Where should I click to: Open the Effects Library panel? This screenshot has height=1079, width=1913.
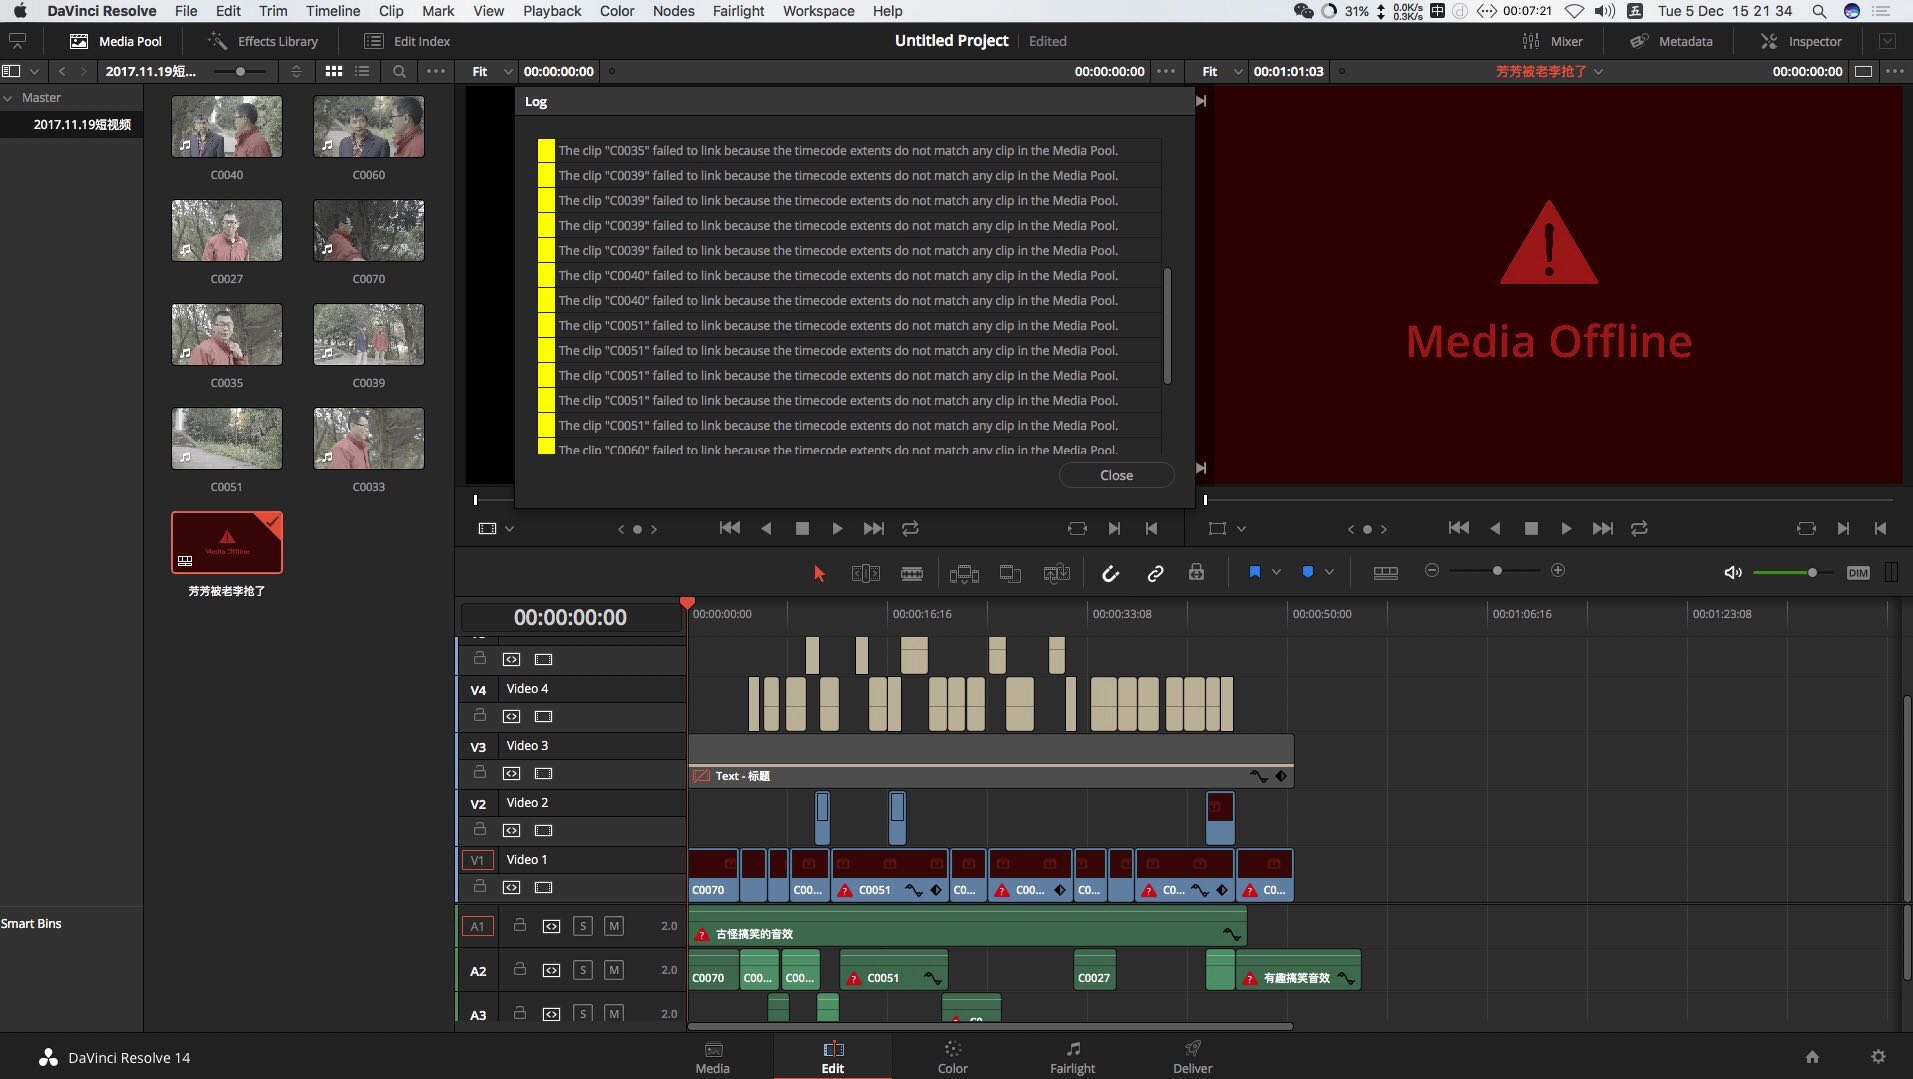(x=263, y=41)
